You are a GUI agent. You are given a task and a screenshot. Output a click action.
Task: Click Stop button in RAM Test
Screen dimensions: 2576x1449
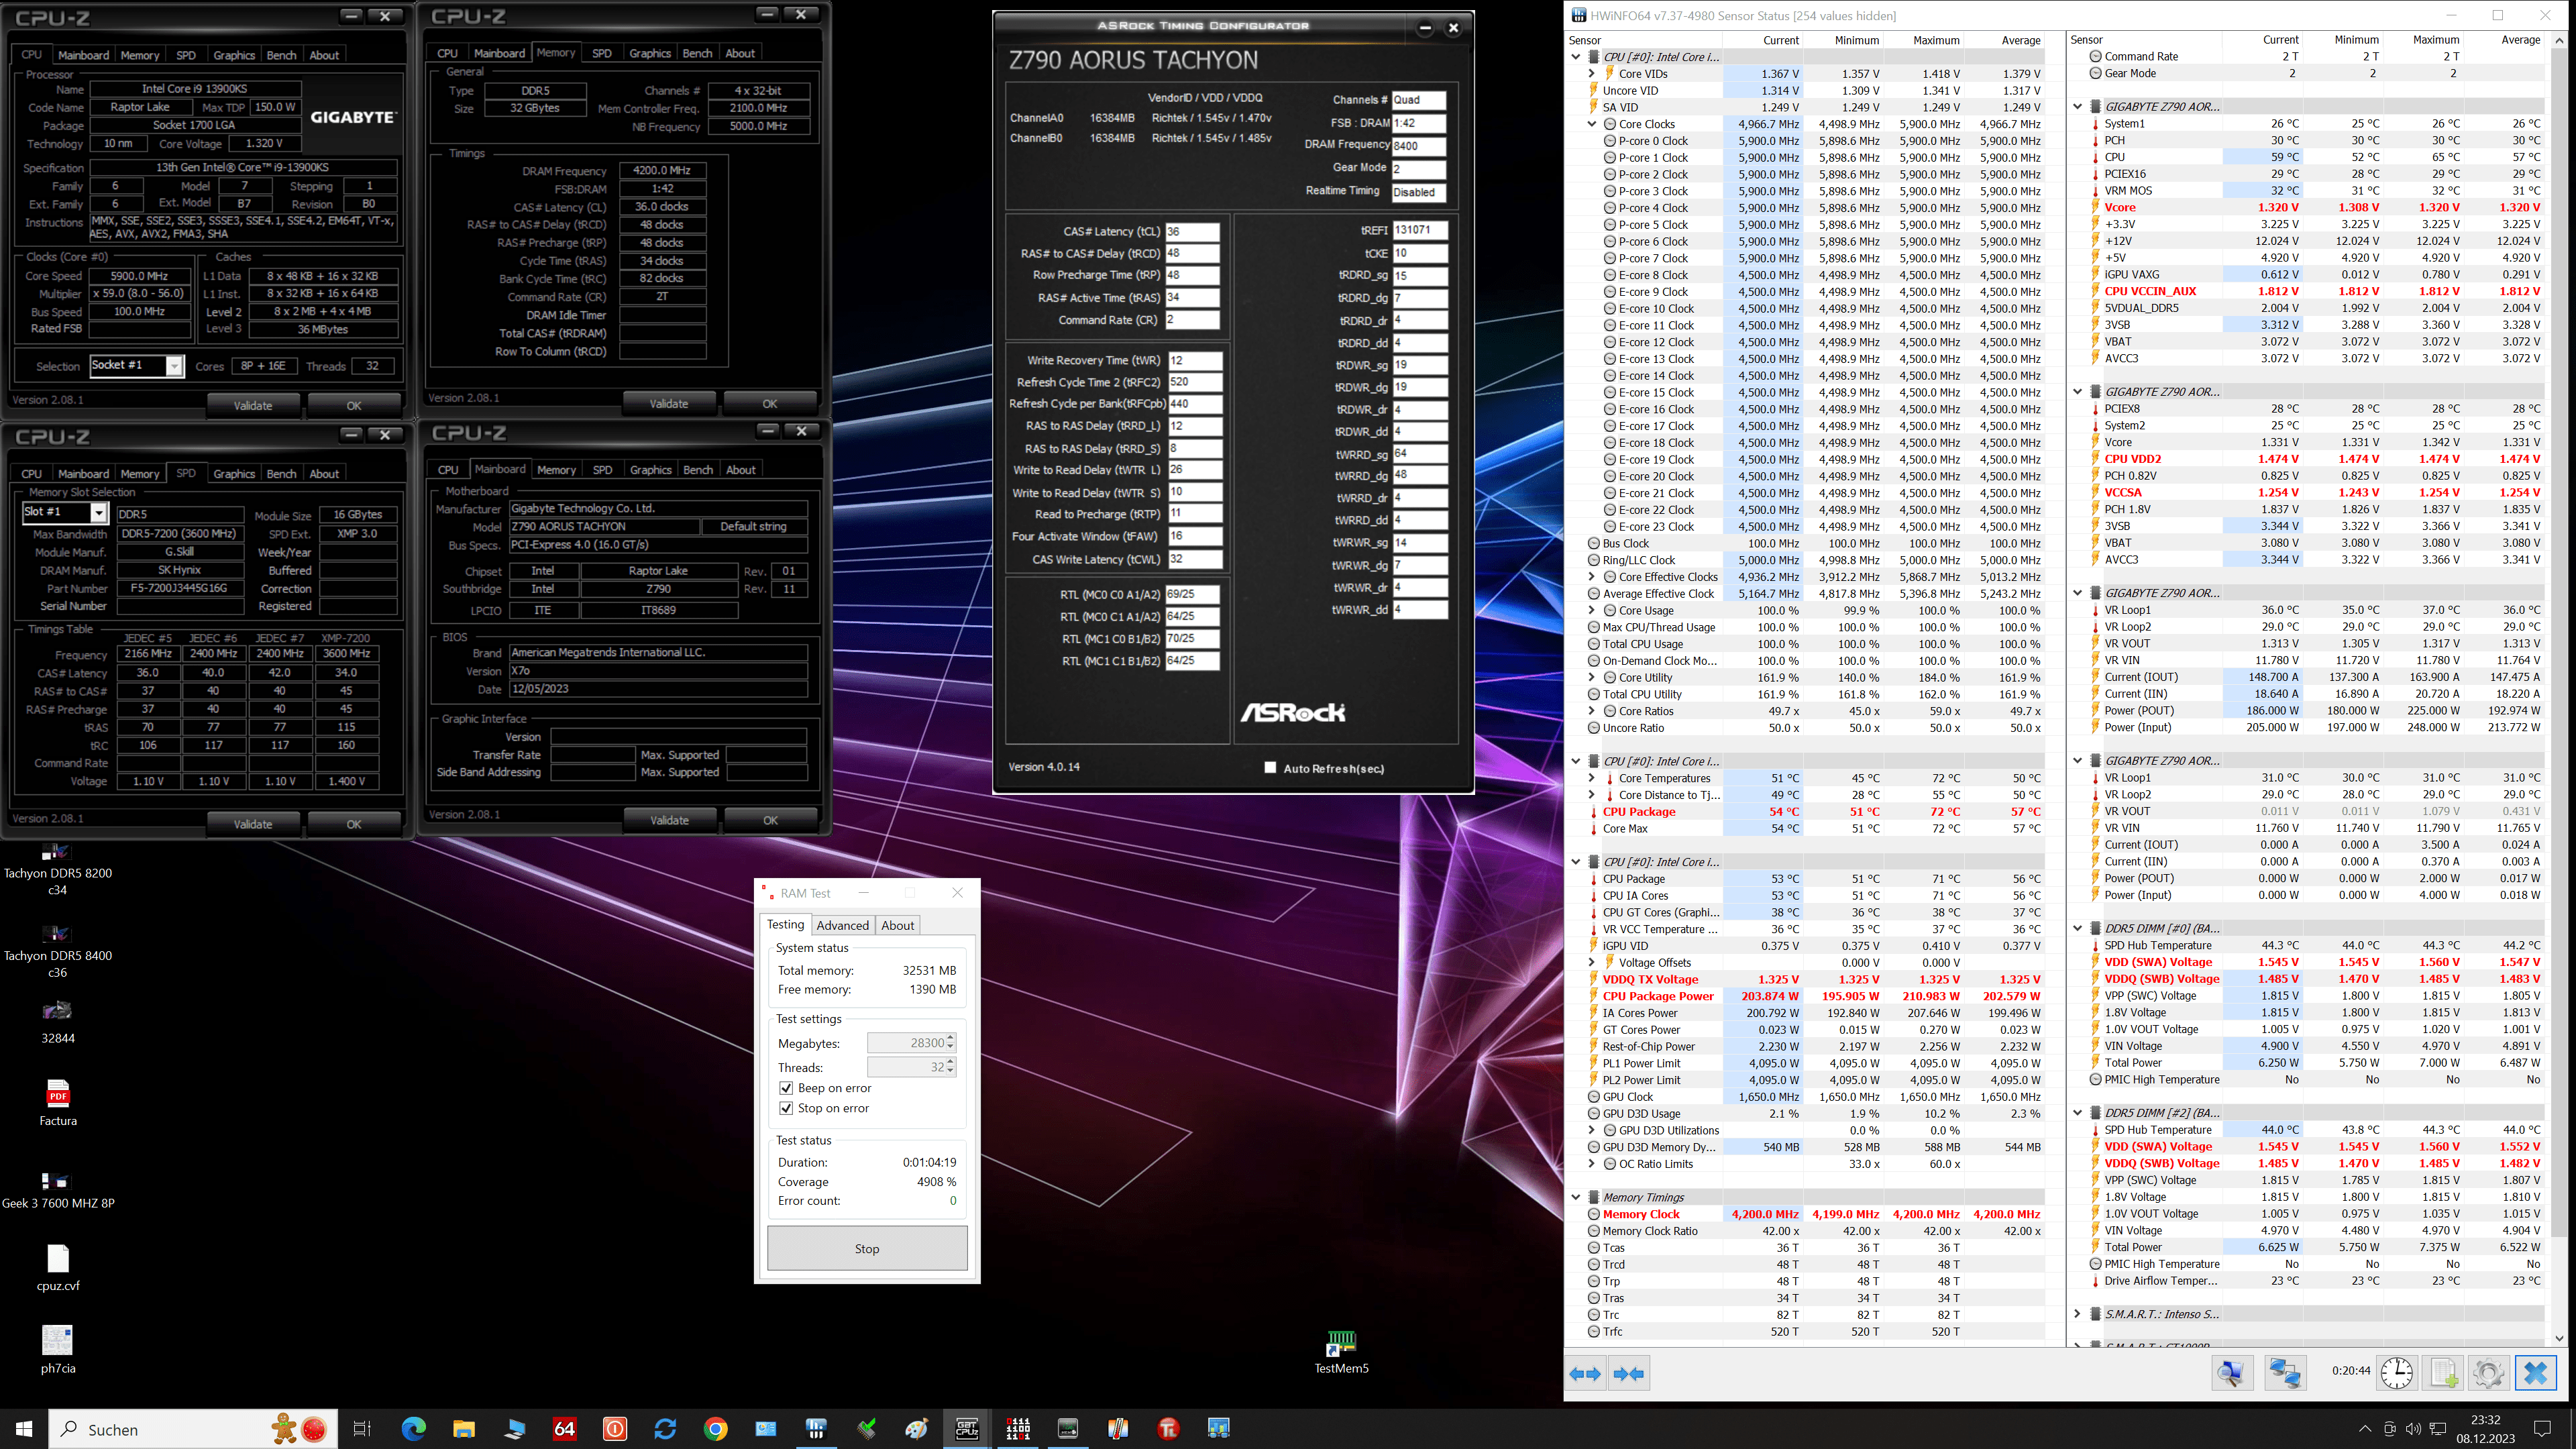867,1248
